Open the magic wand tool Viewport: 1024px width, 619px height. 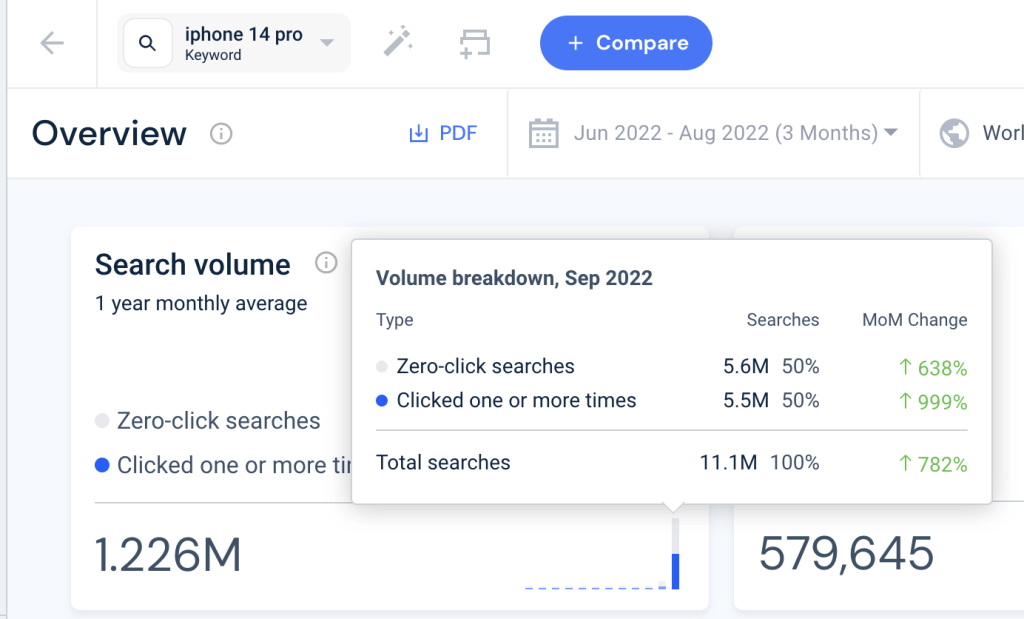coord(398,42)
